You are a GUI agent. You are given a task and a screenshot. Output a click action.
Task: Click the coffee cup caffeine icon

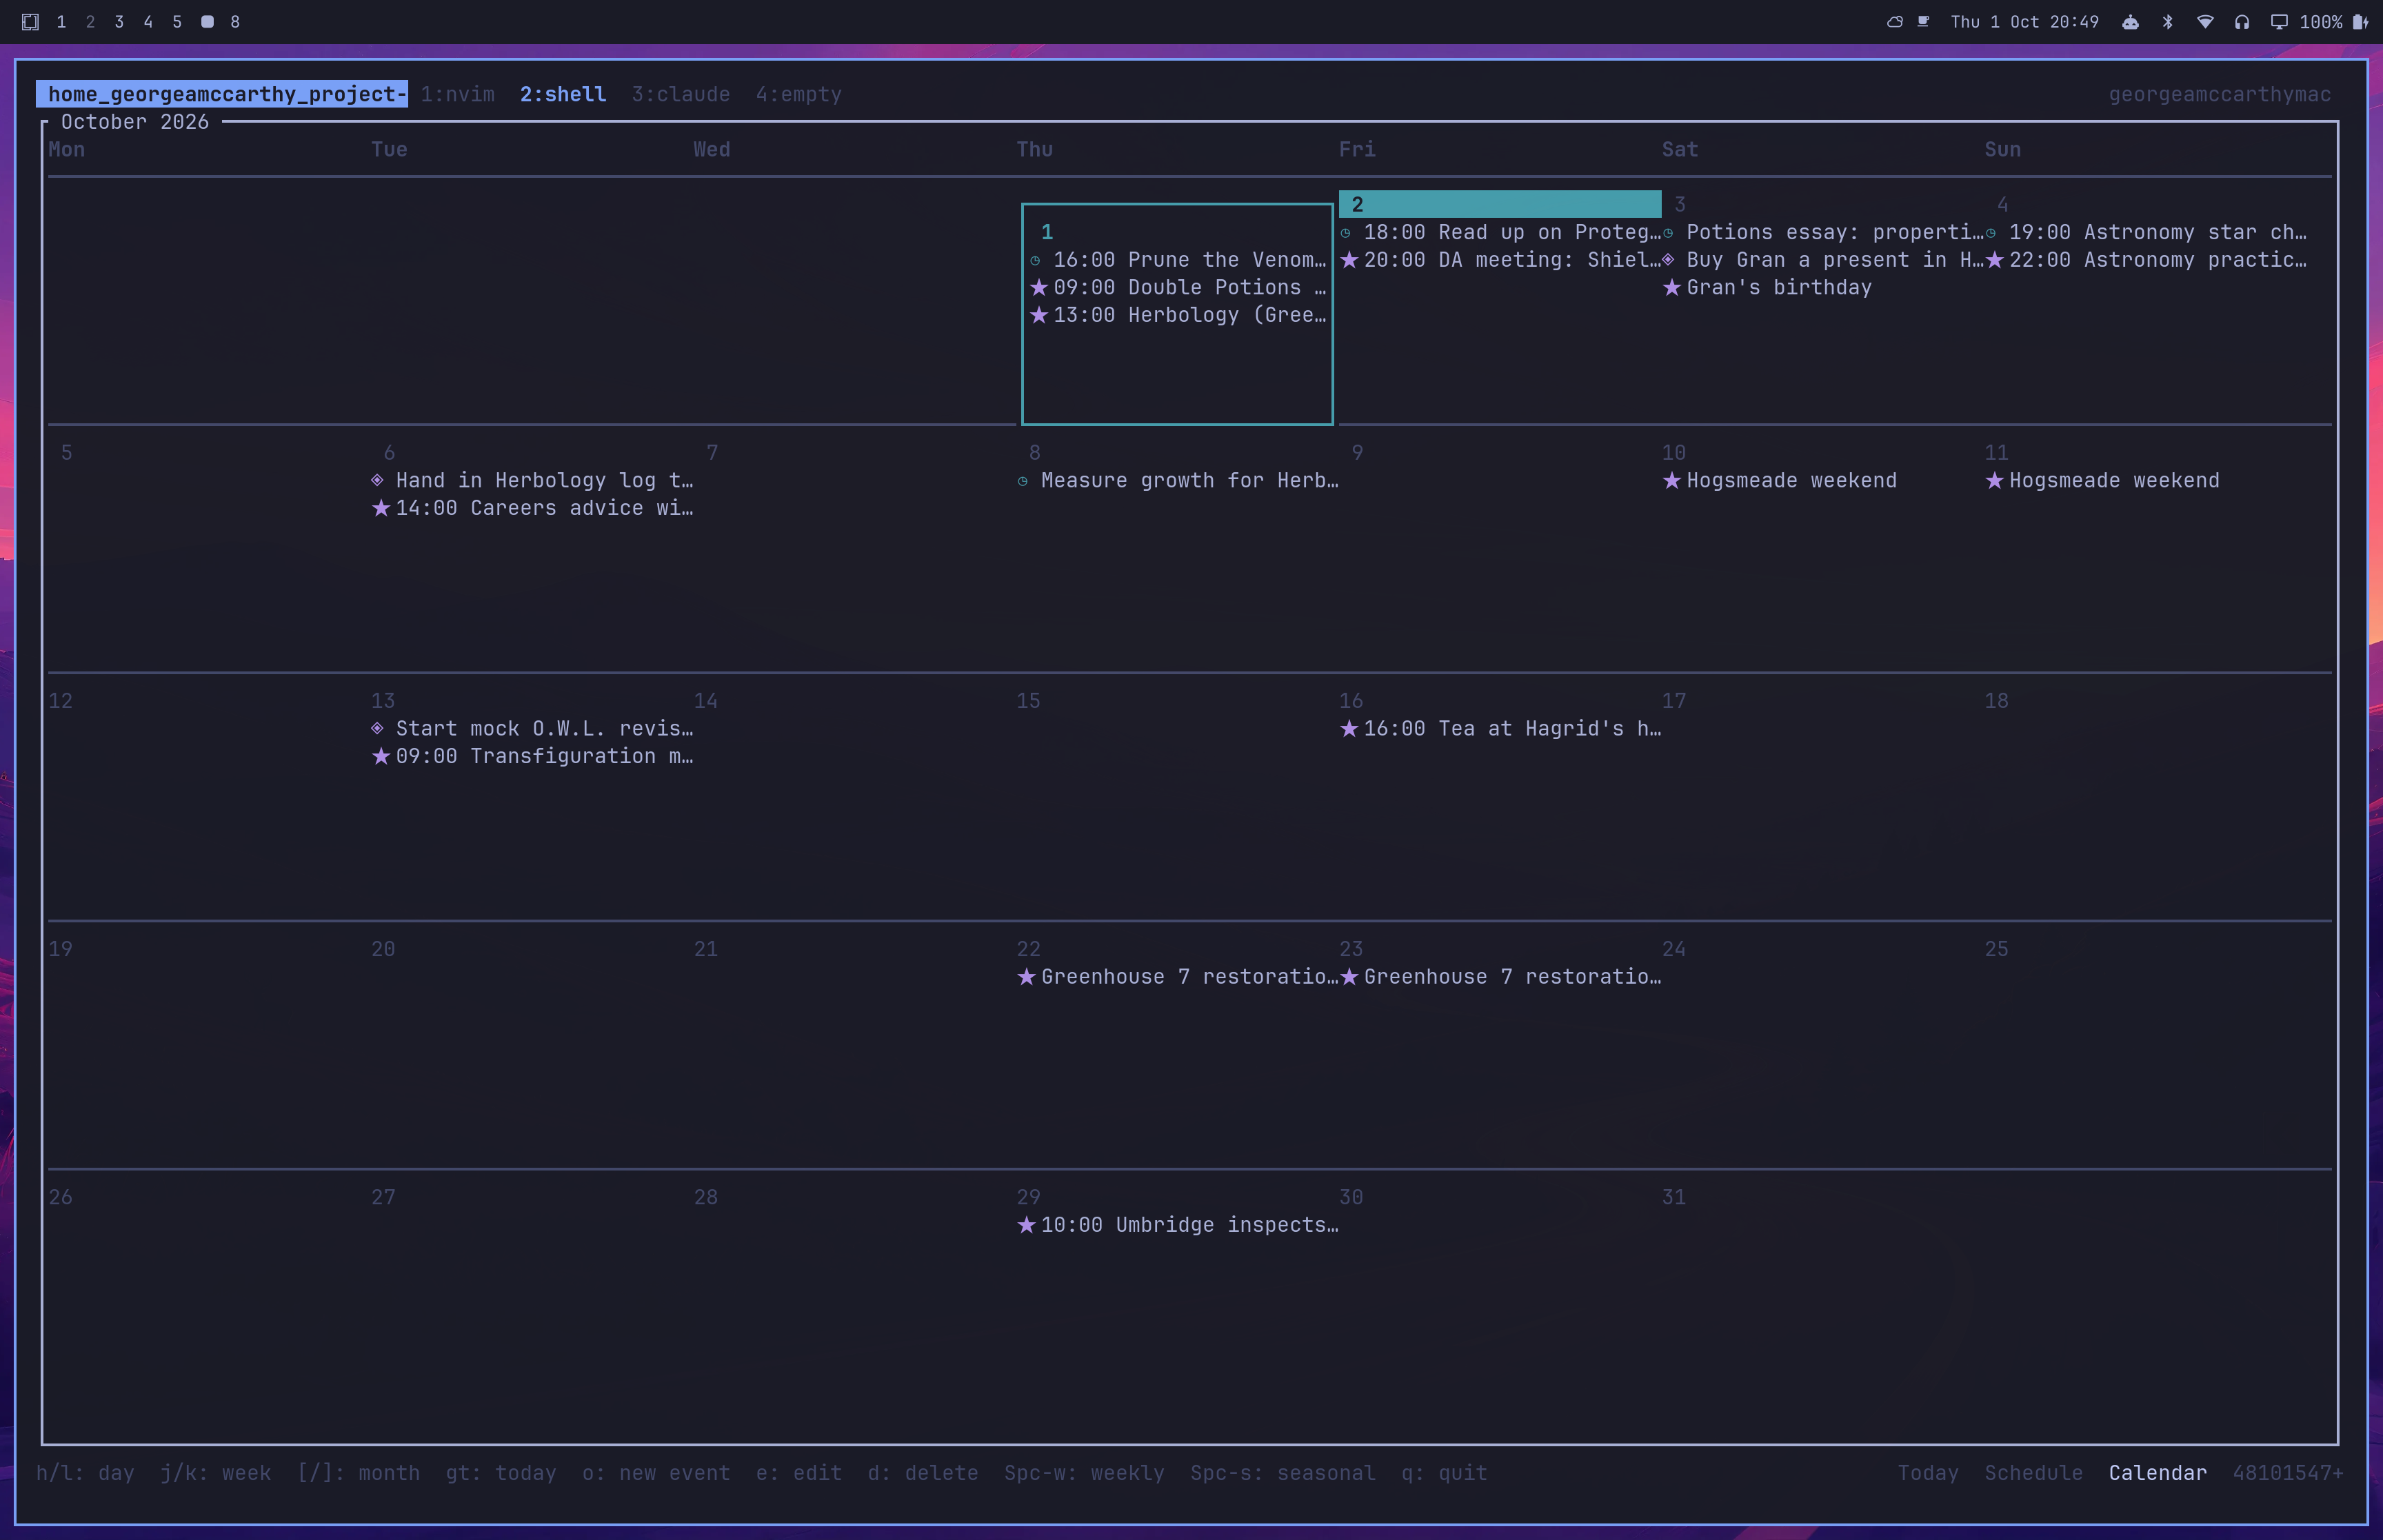[x=1923, y=22]
